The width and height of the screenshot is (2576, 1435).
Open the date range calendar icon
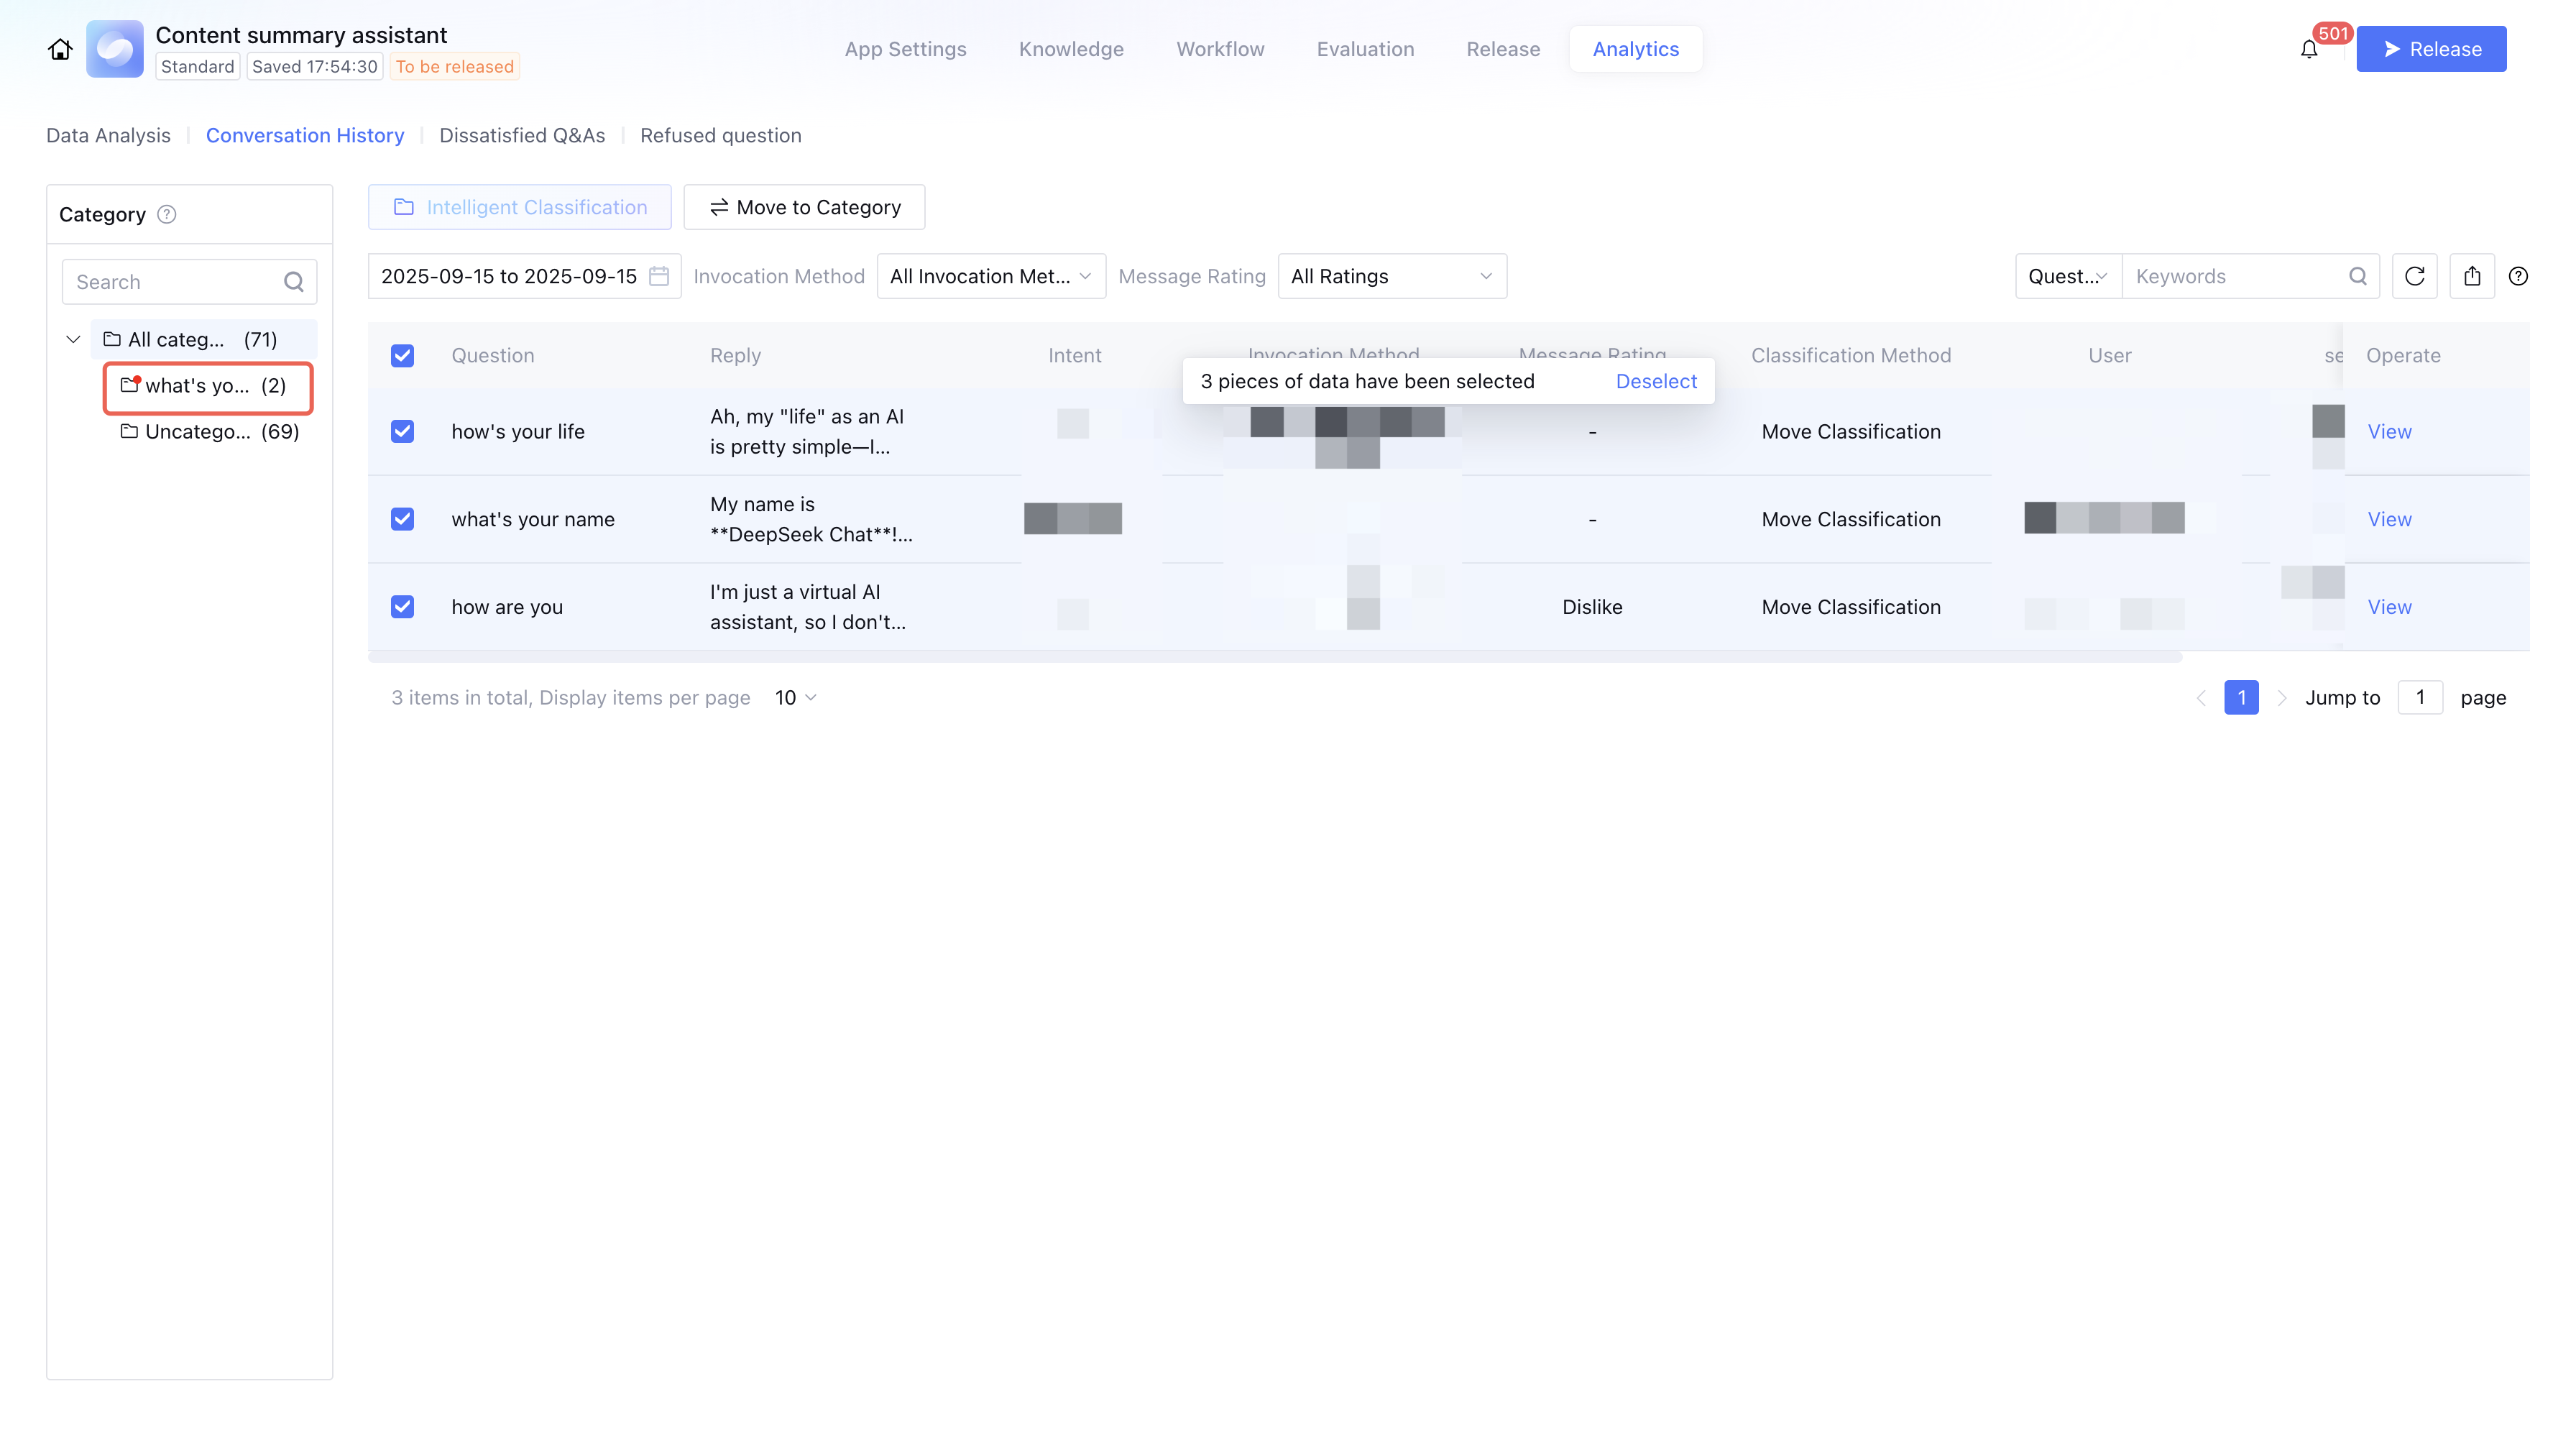[x=659, y=276]
